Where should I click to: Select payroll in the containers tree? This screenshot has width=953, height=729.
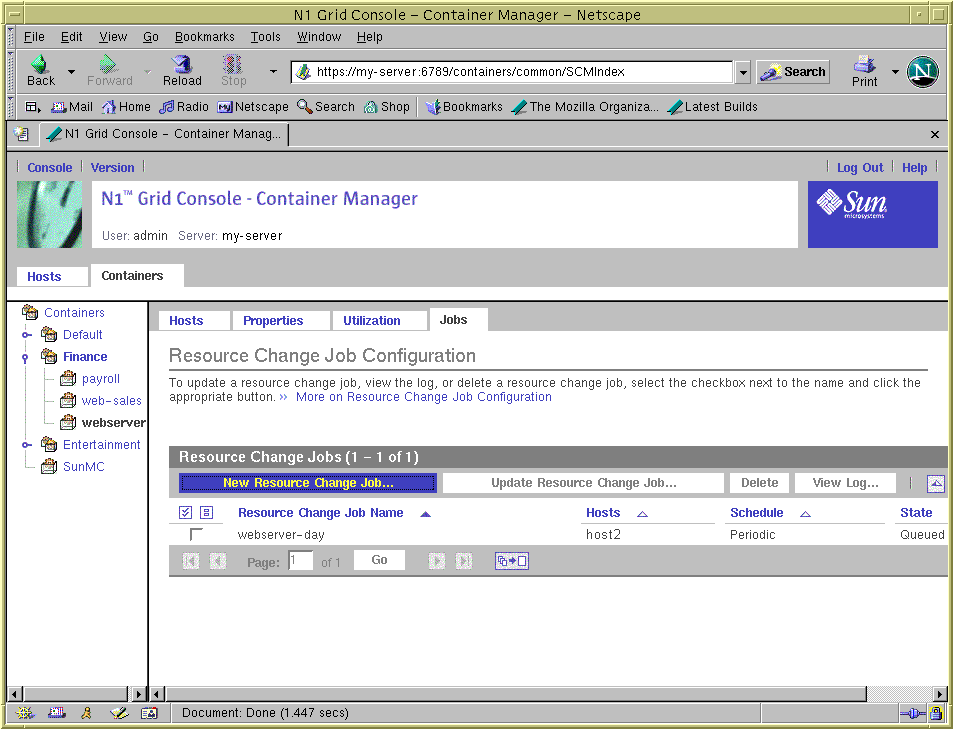point(100,379)
